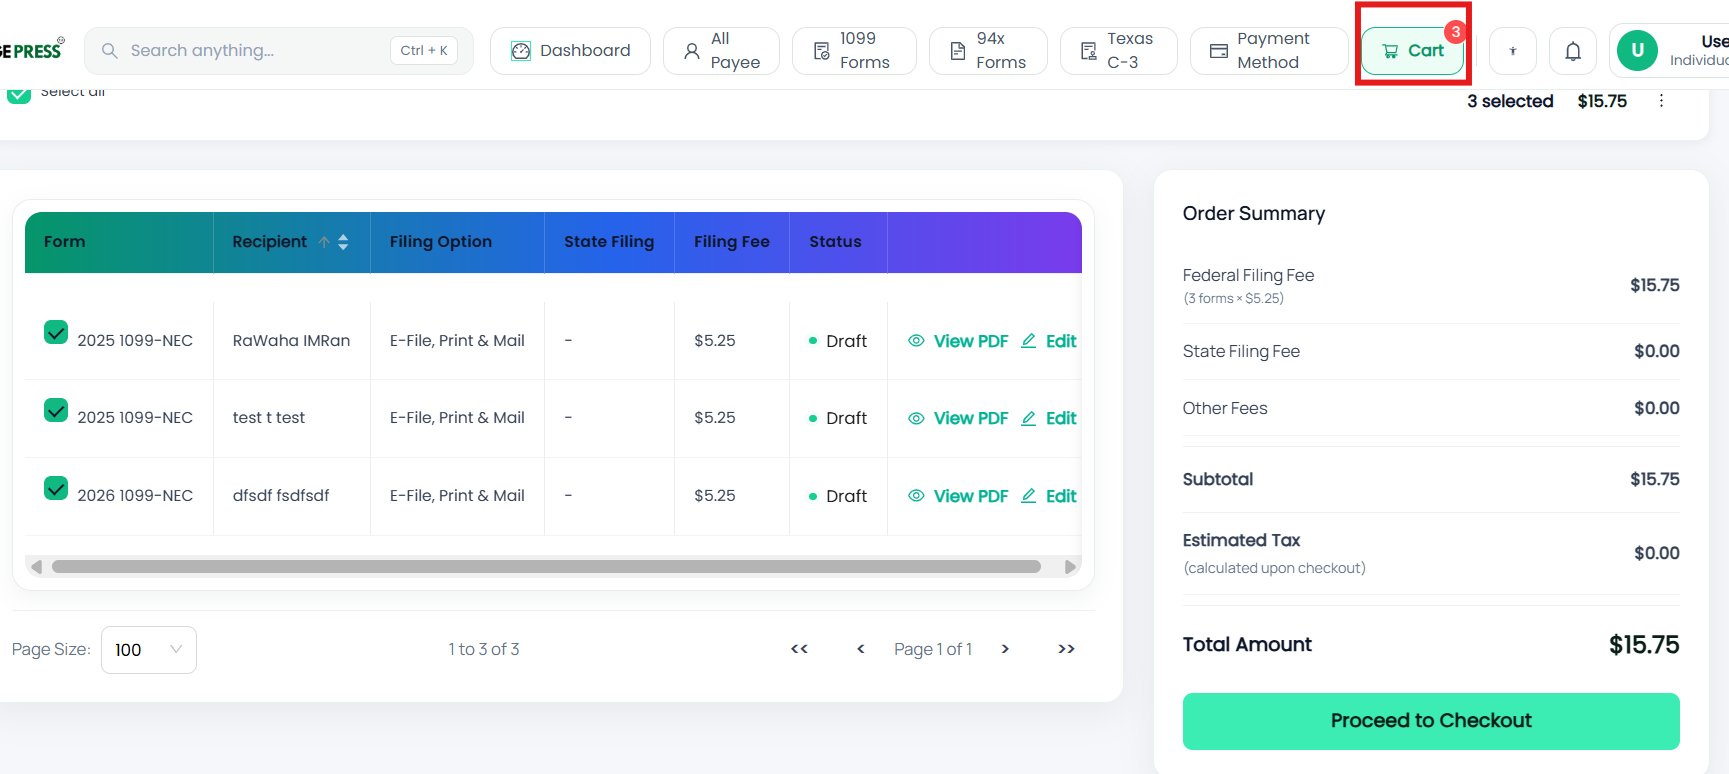1729x774 pixels.
Task: Click the Ctrl + K shortcut badge
Action: pos(424,51)
